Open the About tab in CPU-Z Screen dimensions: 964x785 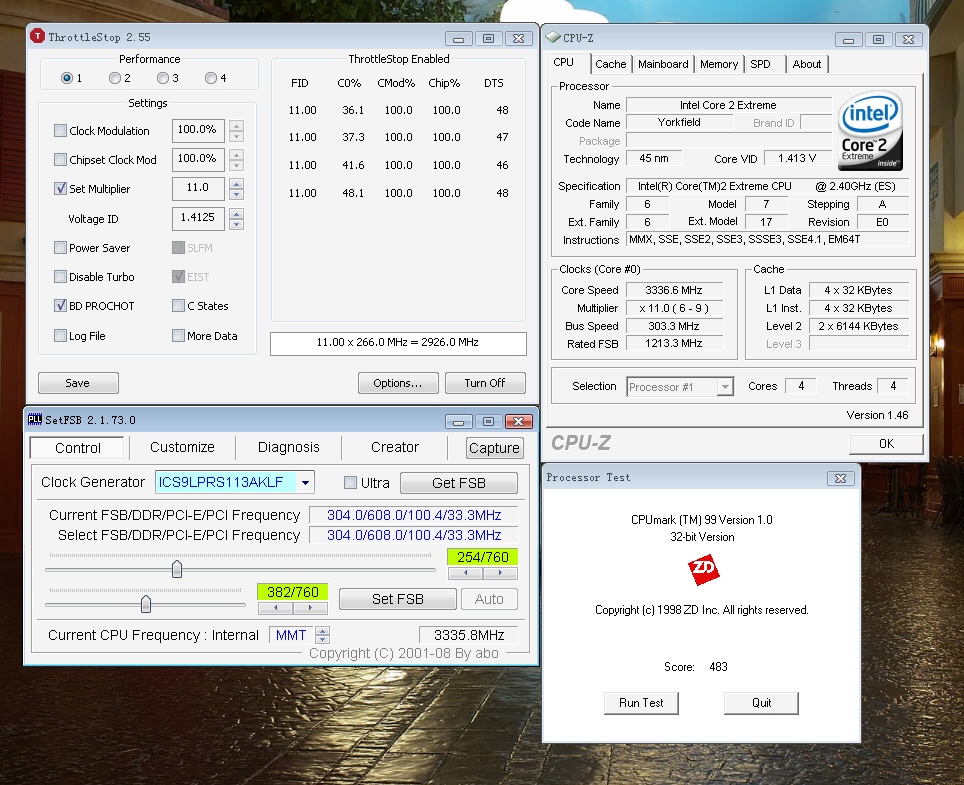[807, 64]
